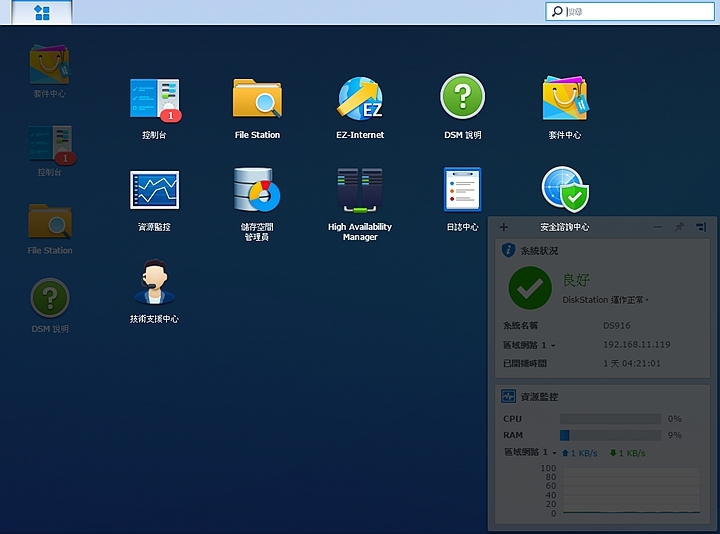The image size is (720, 534).
Task: Open 套件中心 (Package Center) in app grid
Action: point(564,99)
